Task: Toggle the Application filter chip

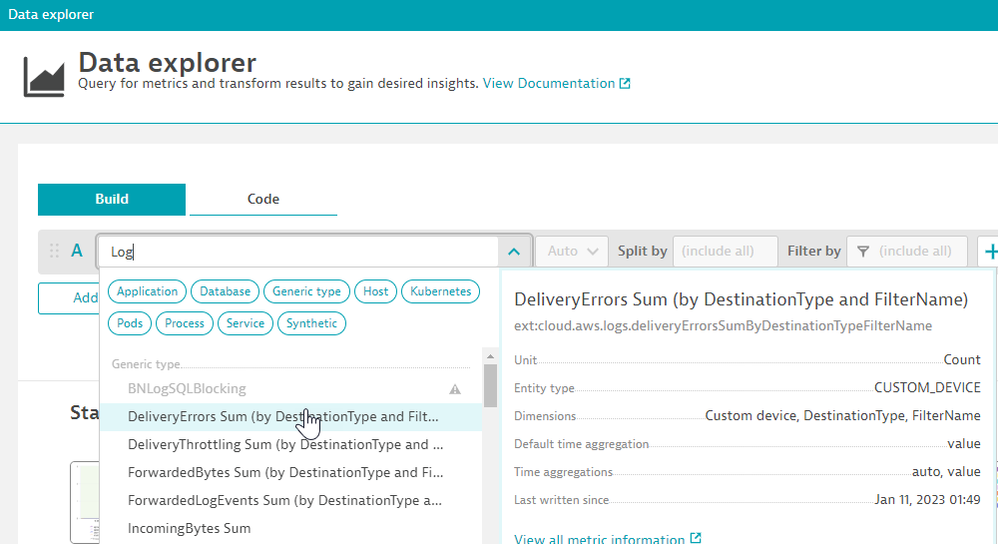Action: pyautogui.click(x=147, y=292)
